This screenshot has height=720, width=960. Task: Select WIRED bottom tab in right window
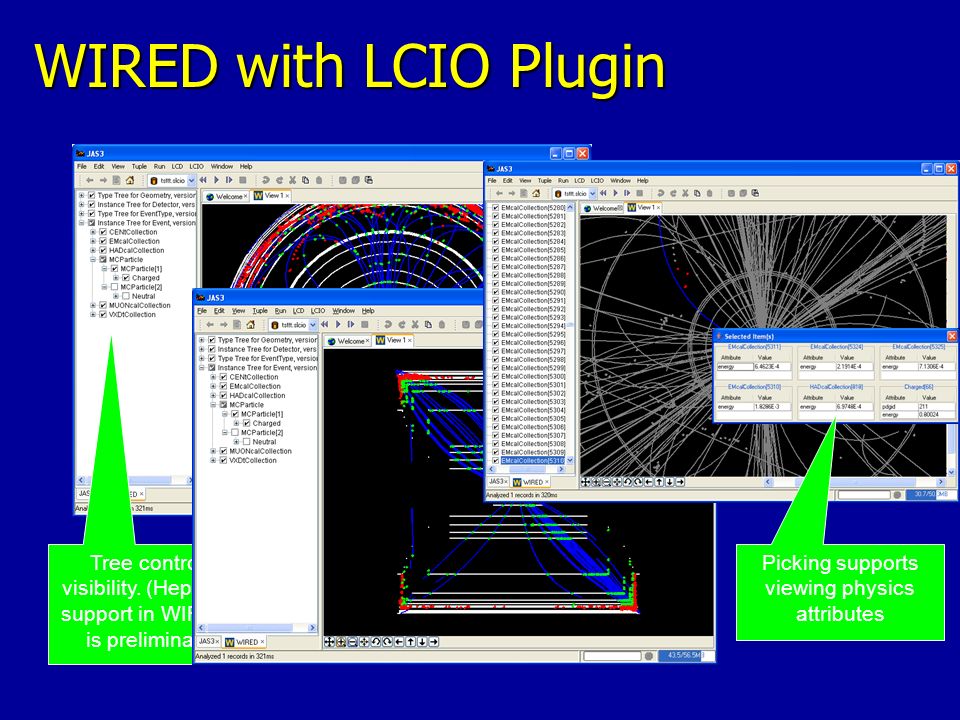531,482
